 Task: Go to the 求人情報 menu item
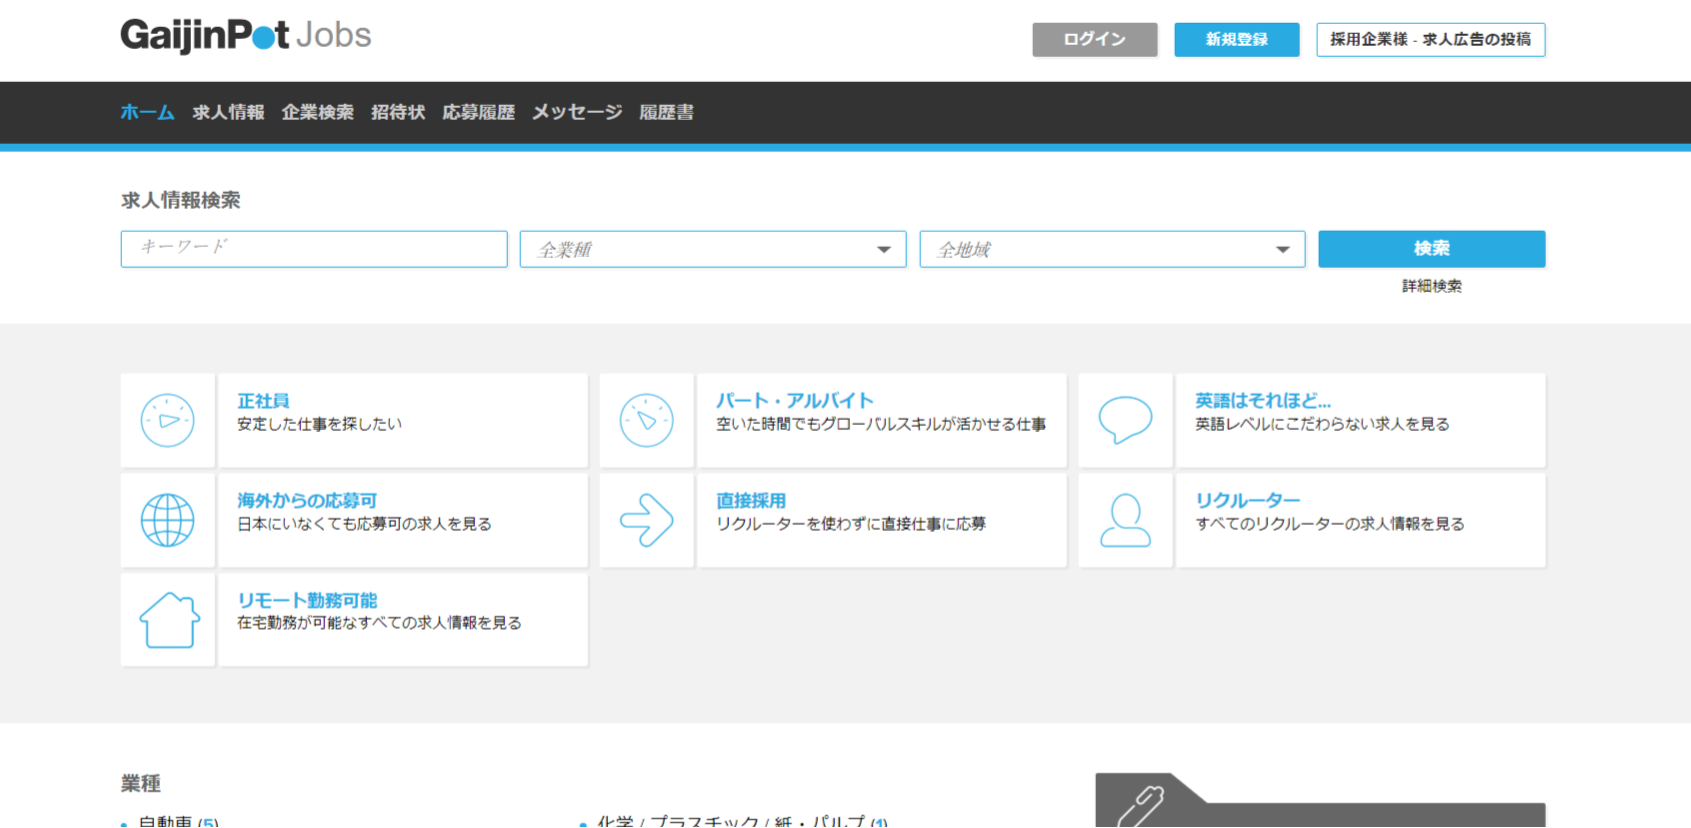pos(228,112)
